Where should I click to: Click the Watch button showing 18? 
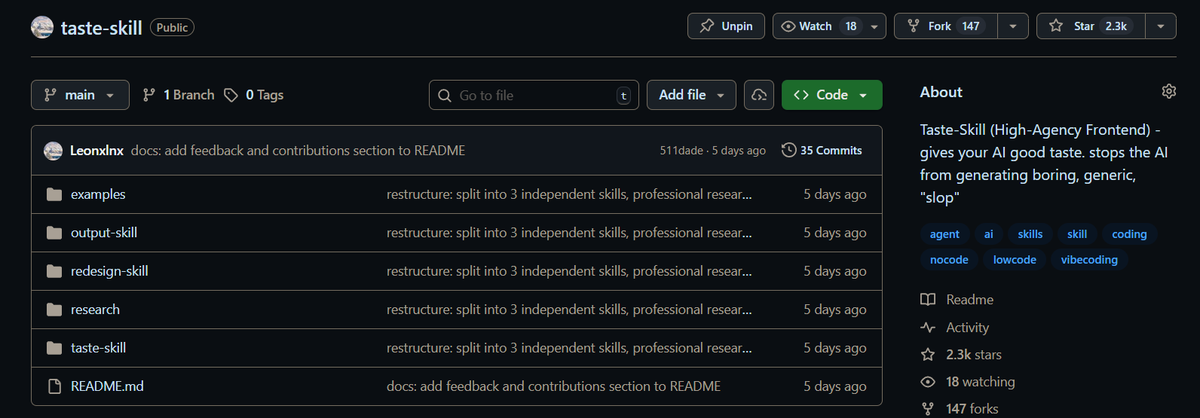click(818, 26)
